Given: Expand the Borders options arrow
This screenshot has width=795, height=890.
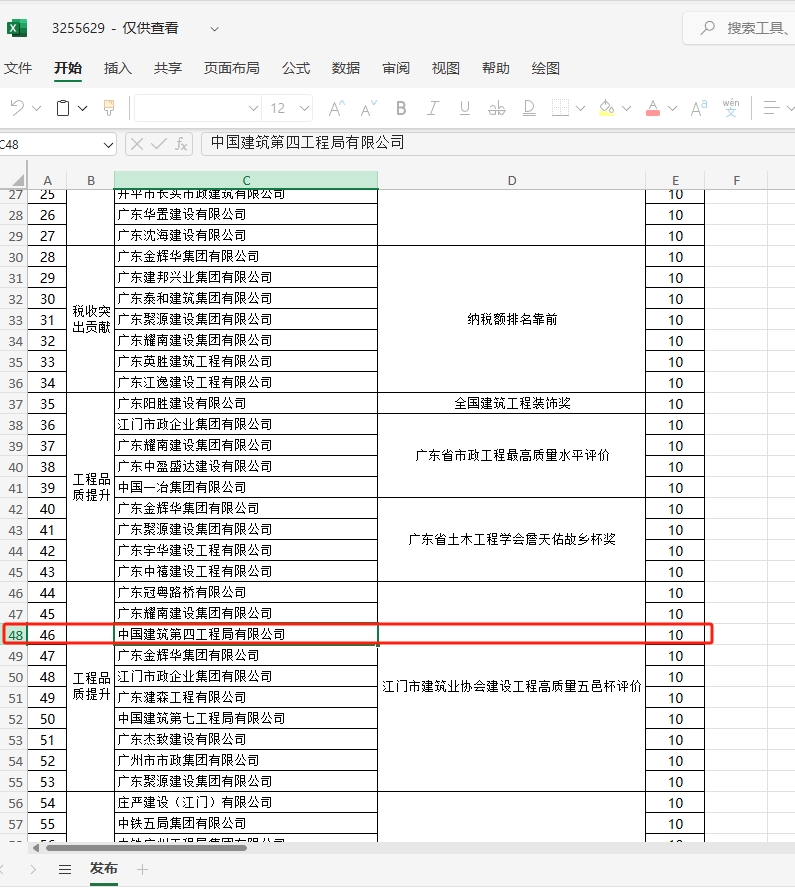Looking at the screenshot, I should (x=580, y=108).
